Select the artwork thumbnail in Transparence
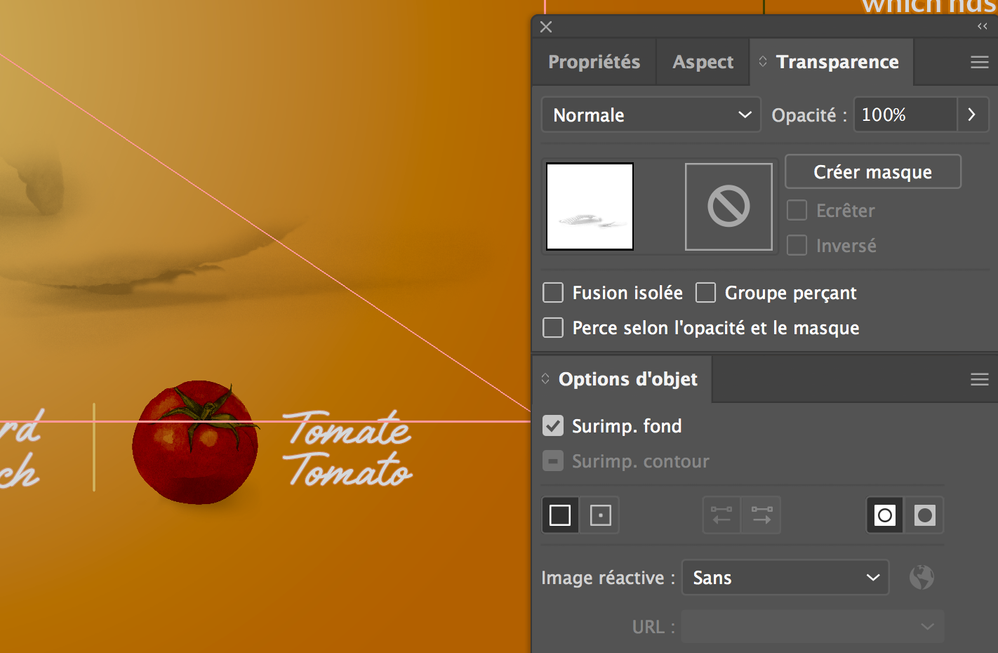This screenshot has height=653, width=998. (x=589, y=206)
